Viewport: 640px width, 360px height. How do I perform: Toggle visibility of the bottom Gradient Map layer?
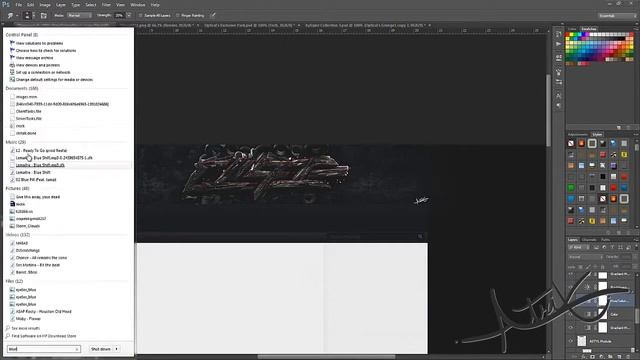point(571,328)
